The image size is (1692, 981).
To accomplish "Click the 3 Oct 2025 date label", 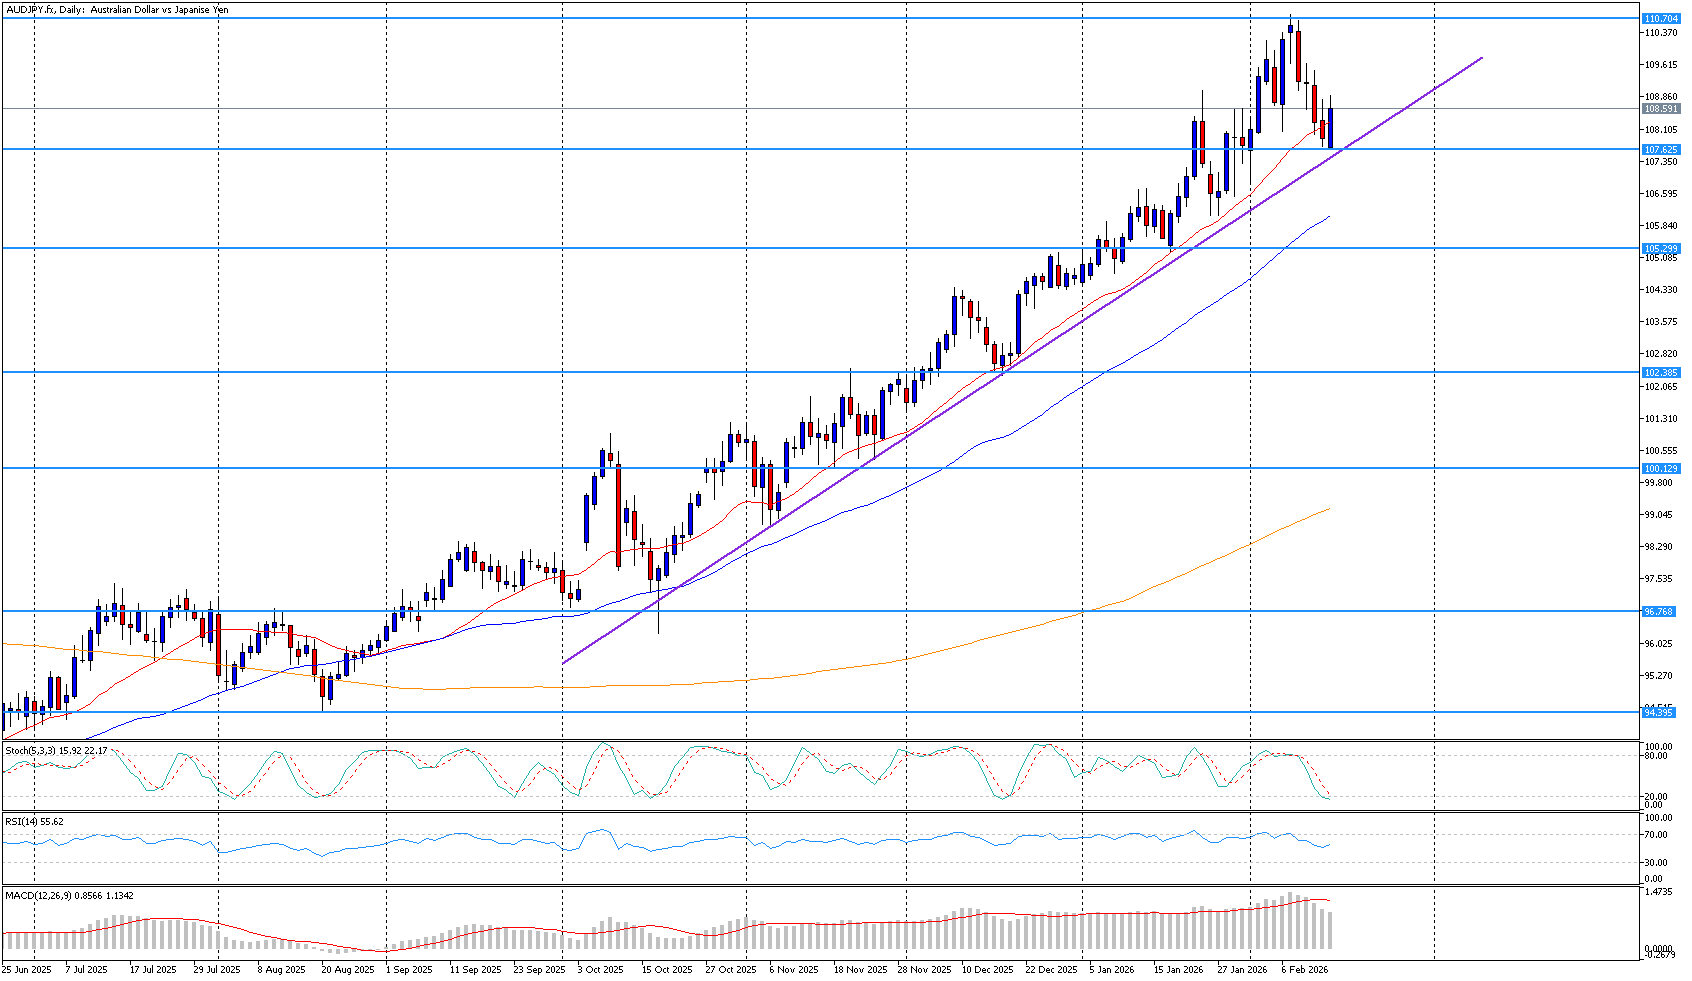I will pyautogui.click(x=599, y=969).
